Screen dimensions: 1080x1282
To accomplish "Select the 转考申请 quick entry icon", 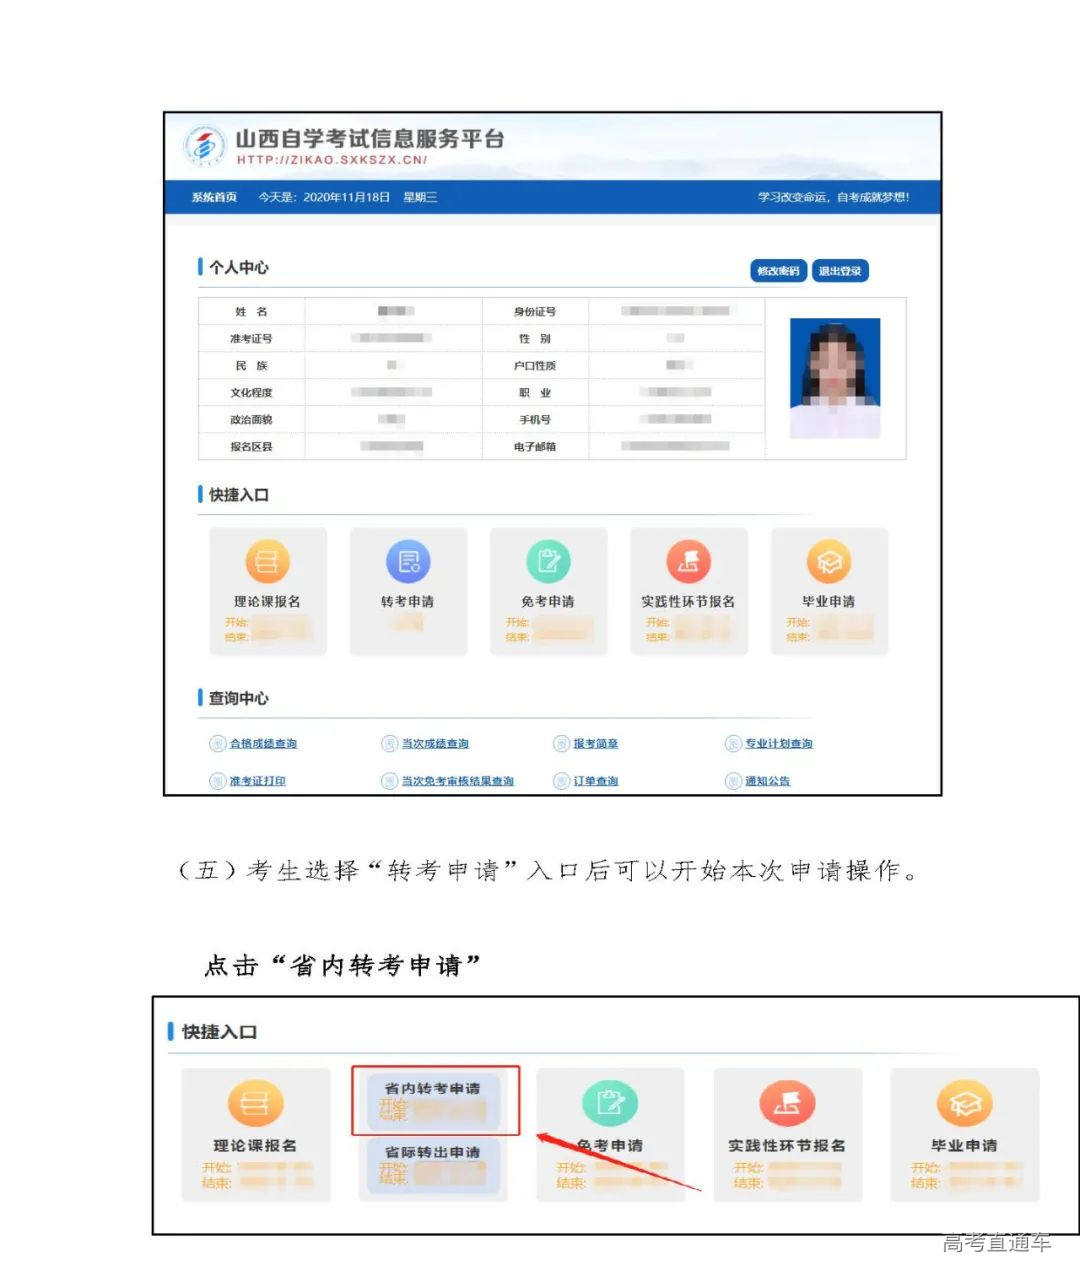I will (x=408, y=562).
